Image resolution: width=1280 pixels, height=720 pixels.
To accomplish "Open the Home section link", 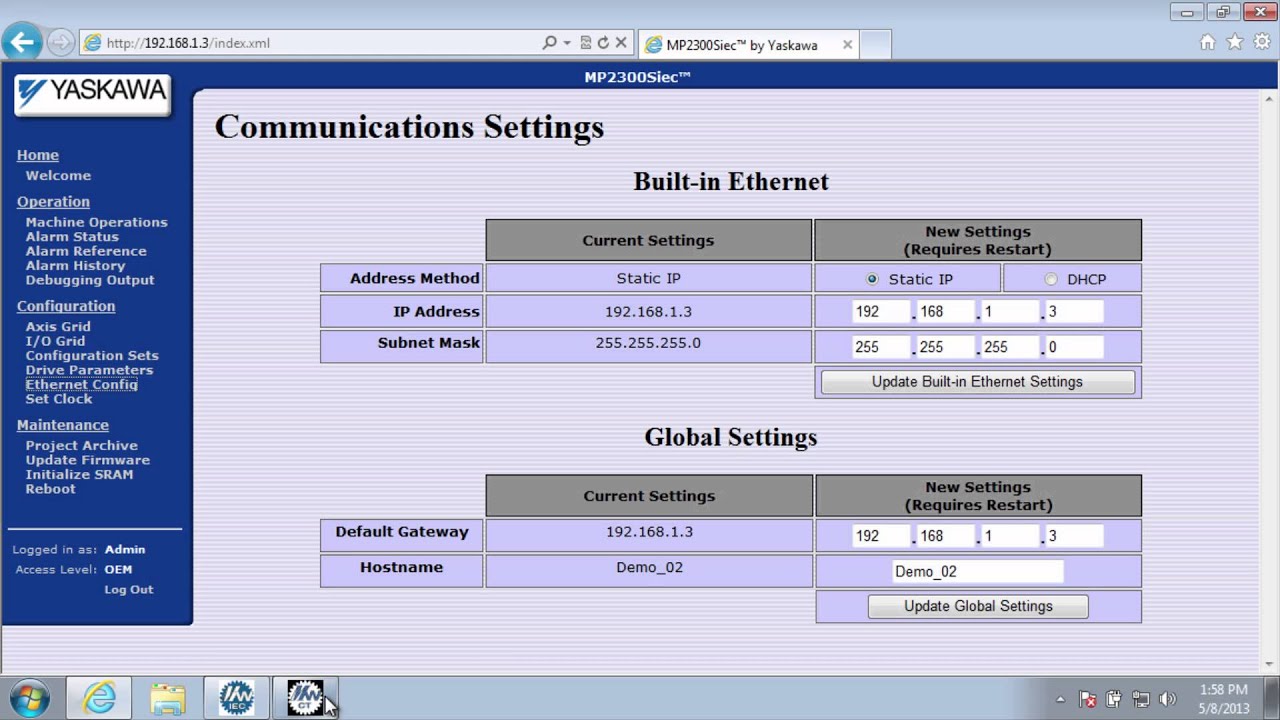I will tap(38, 155).
